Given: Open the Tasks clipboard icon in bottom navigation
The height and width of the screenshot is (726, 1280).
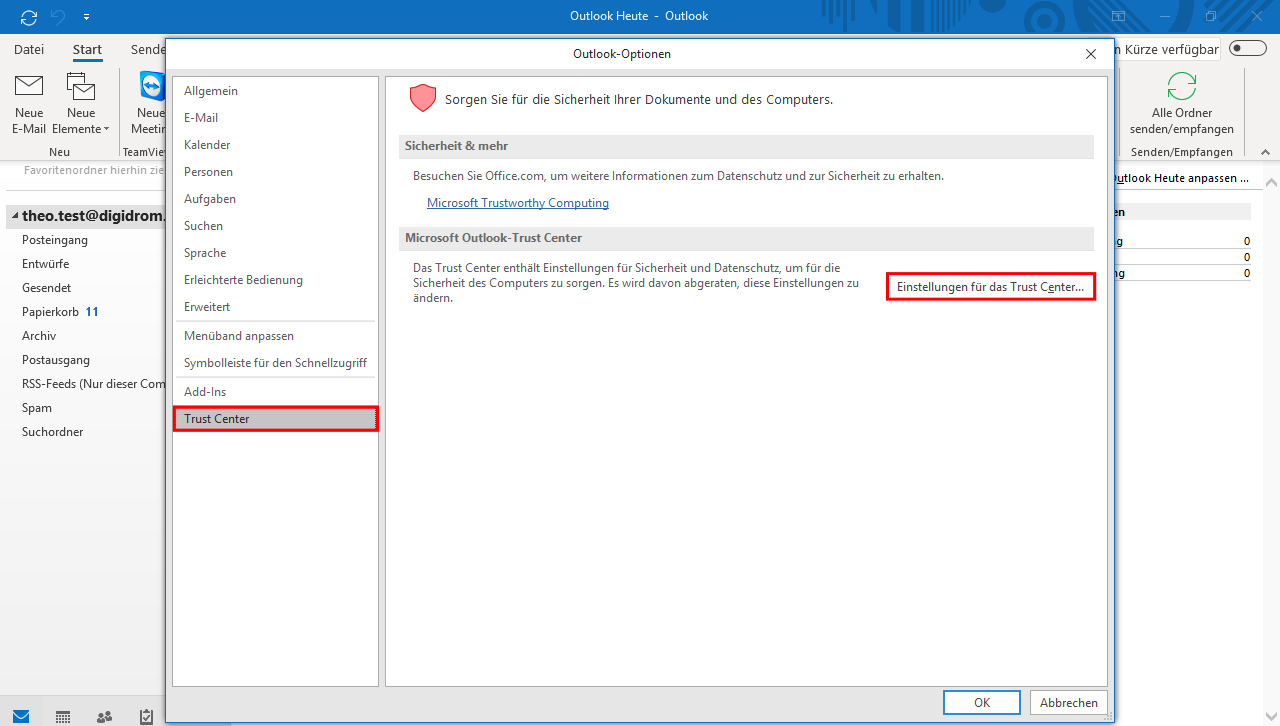Looking at the screenshot, I should [x=146, y=716].
